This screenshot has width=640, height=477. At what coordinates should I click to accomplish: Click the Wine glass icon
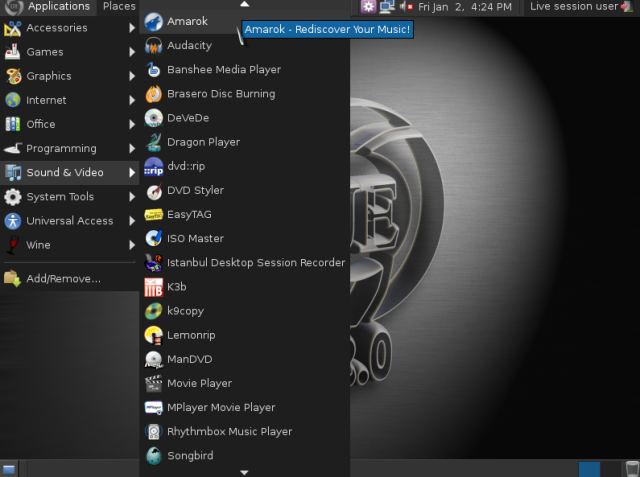[x=13, y=245]
